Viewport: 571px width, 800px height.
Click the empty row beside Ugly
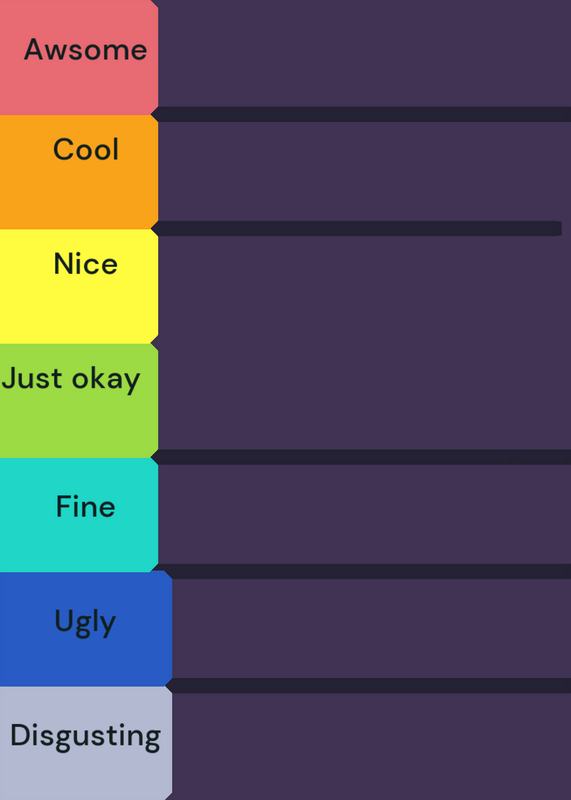coord(371,629)
